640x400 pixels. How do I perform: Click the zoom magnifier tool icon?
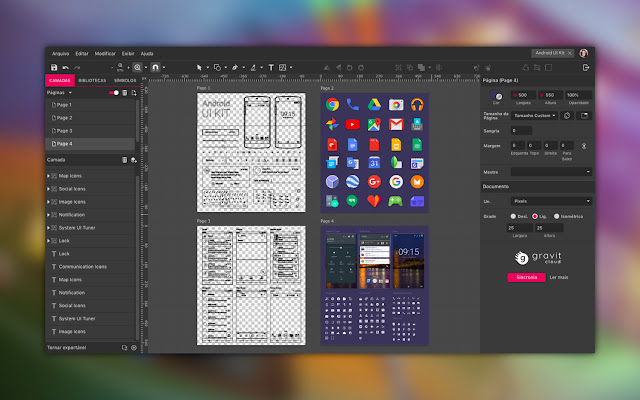tap(138, 67)
